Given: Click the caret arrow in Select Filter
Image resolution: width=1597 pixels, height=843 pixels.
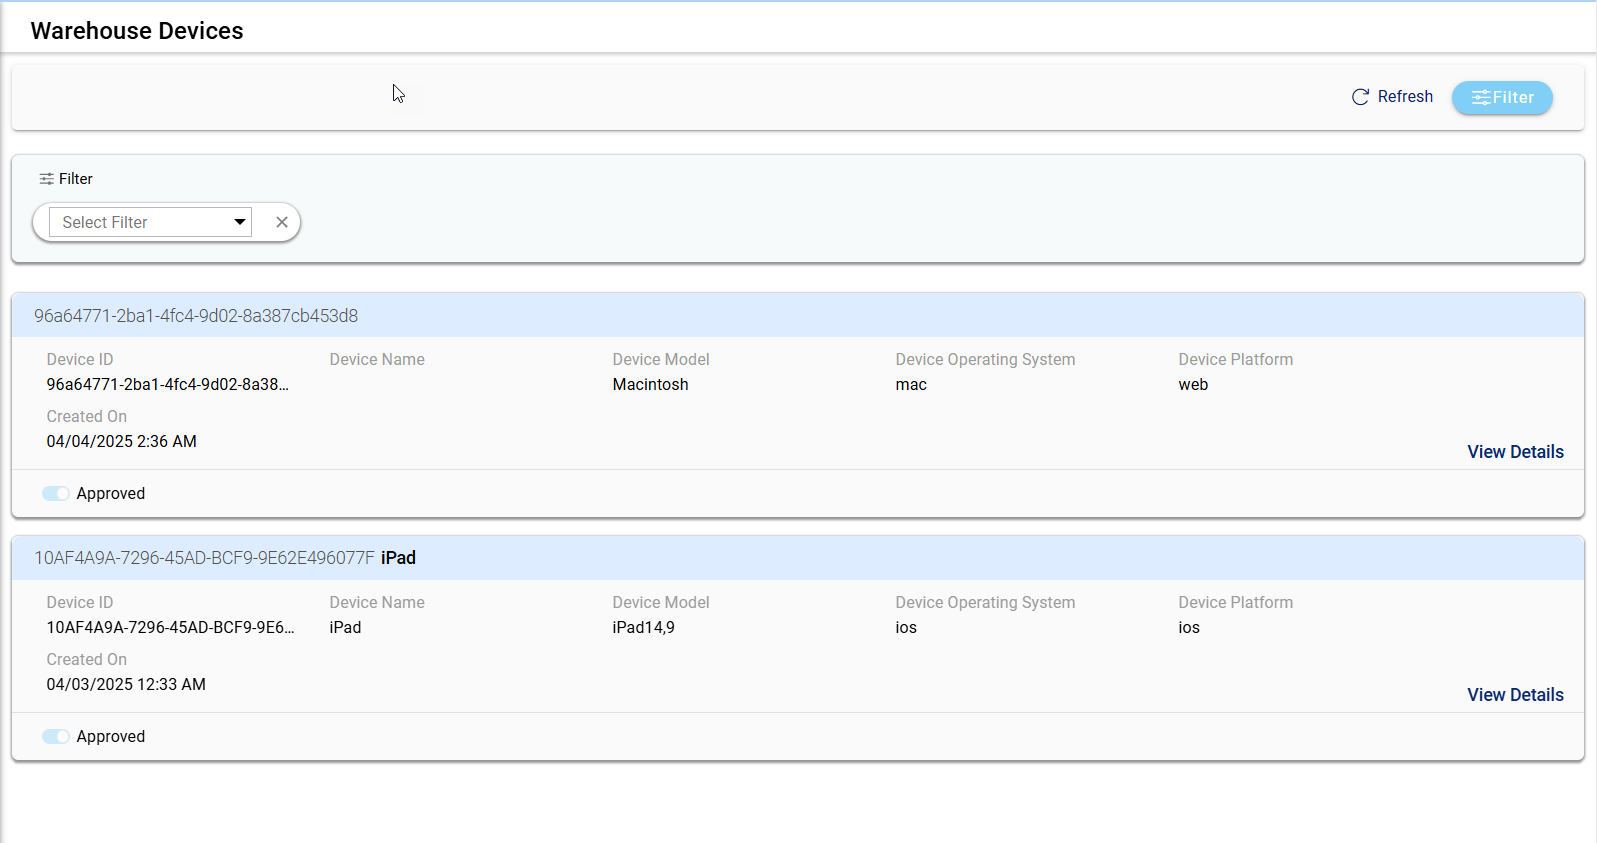Looking at the screenshot, I should tap(240, 222).
